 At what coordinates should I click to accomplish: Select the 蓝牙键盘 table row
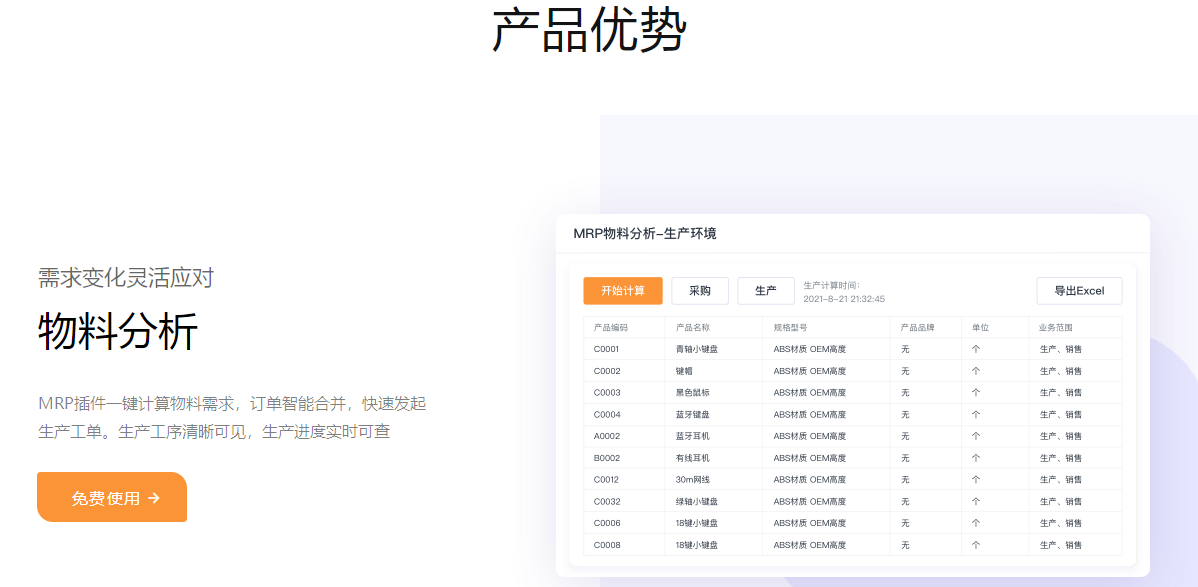pos(694,414)
